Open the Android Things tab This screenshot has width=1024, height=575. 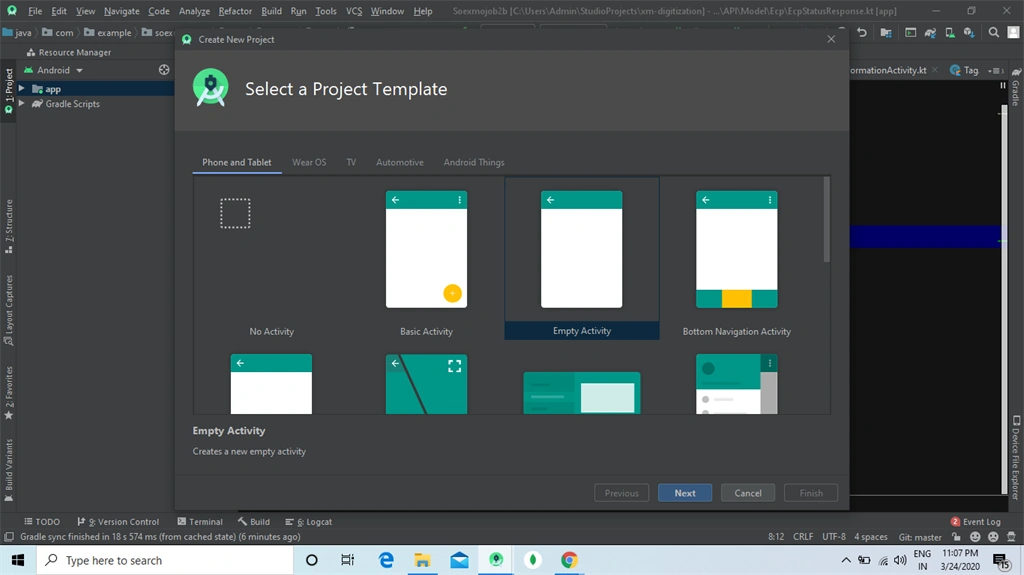coord(474,162)
